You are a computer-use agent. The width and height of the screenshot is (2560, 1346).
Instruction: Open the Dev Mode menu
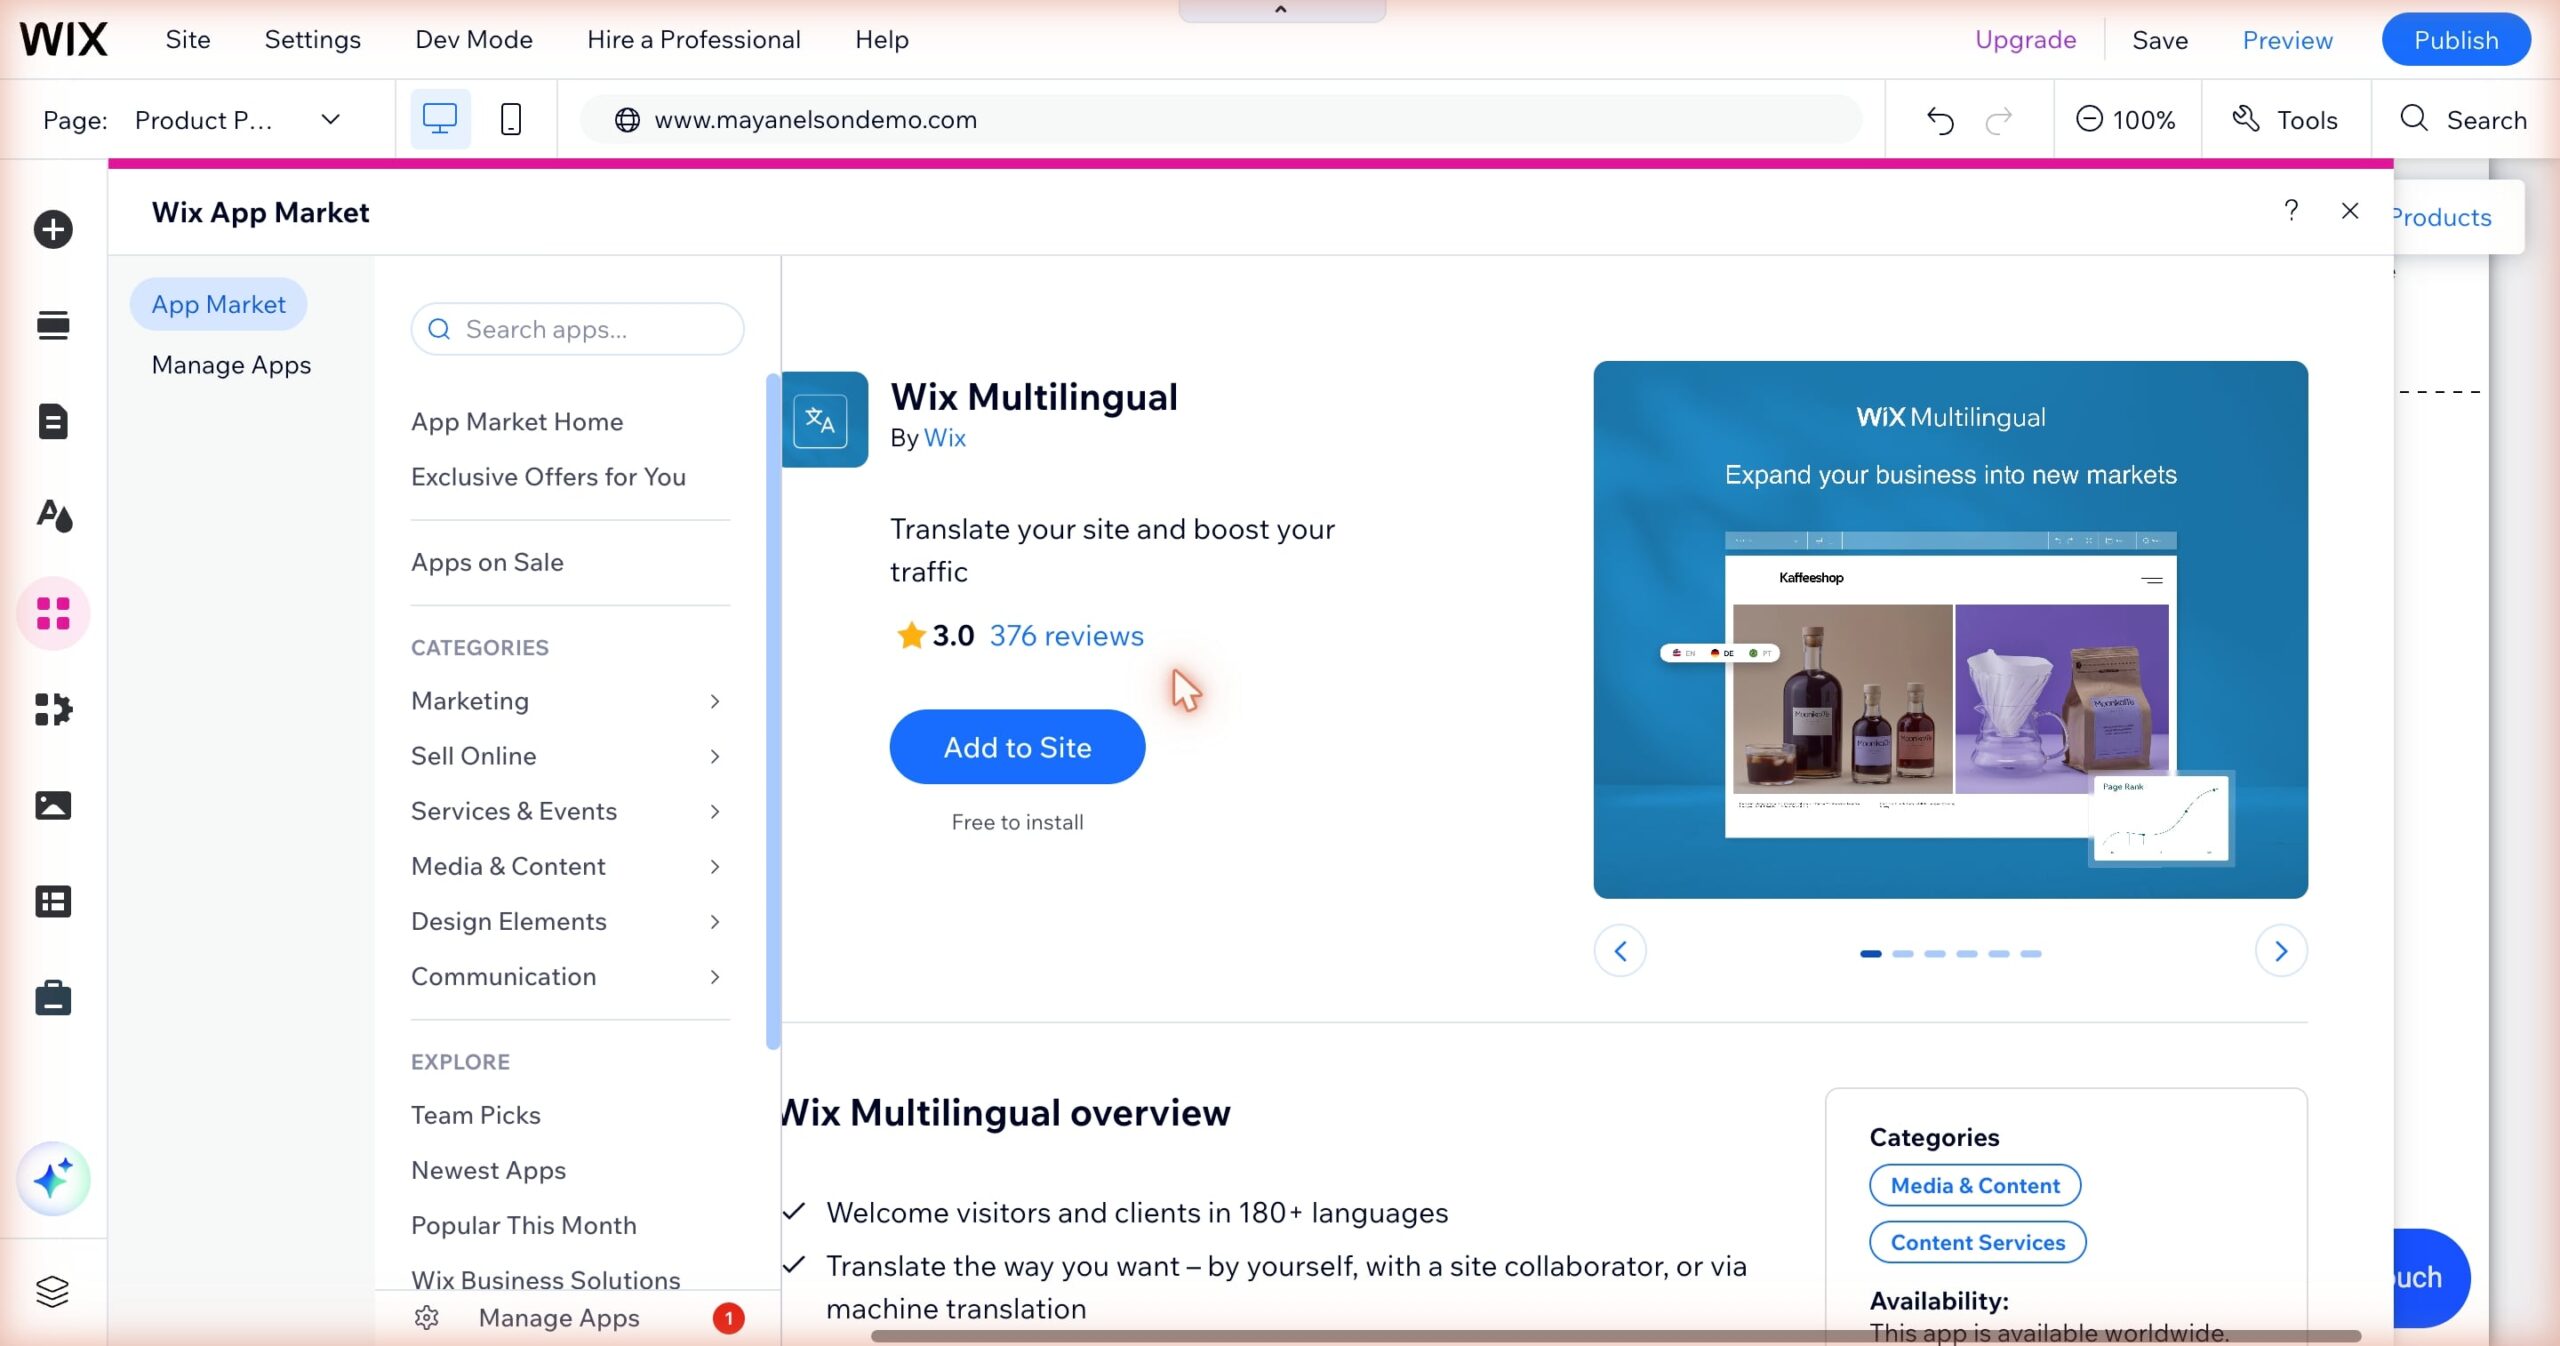pos(474,40)
